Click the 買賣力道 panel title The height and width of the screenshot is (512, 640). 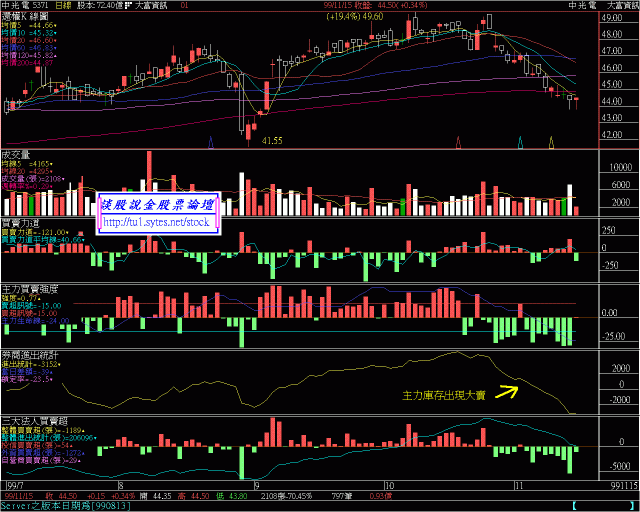20,223
